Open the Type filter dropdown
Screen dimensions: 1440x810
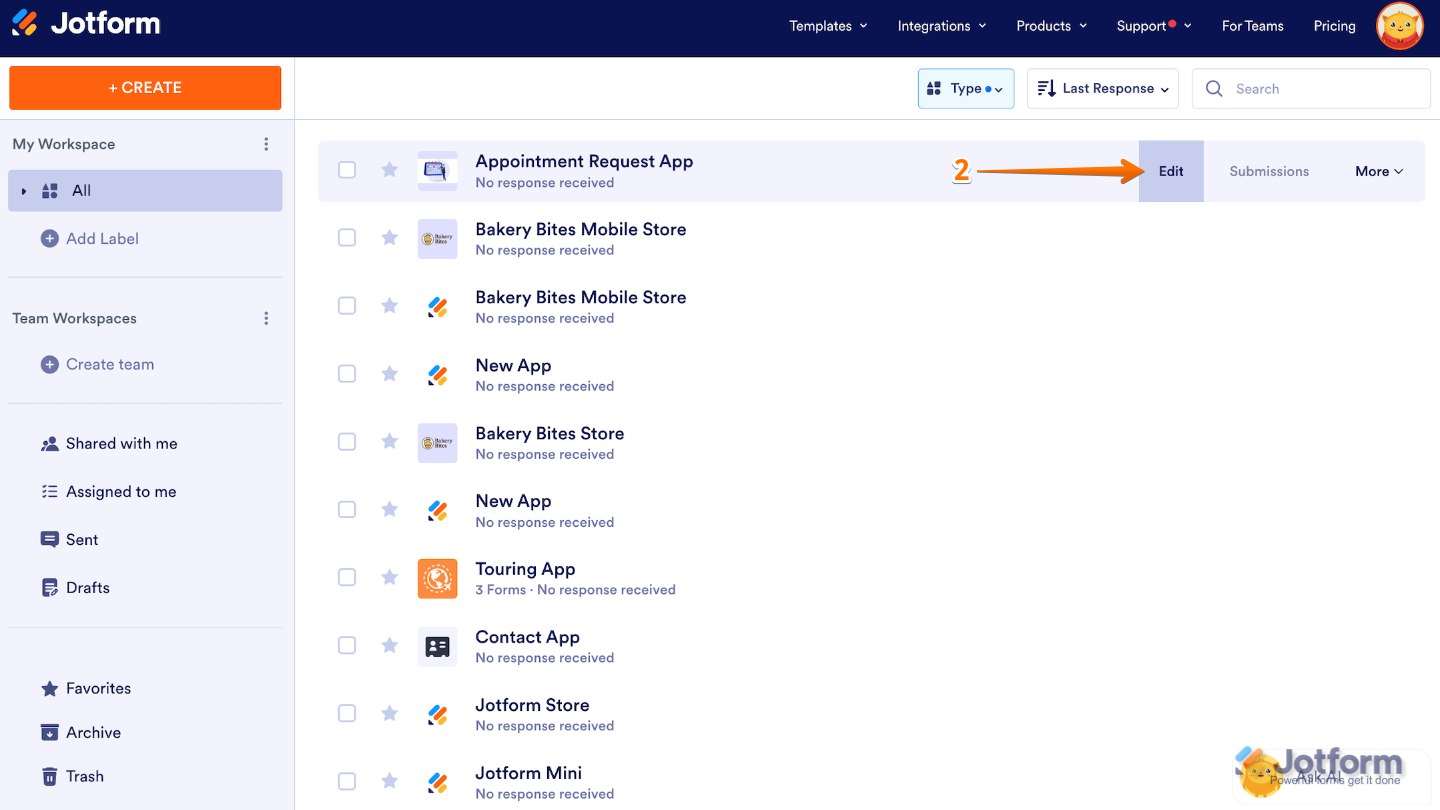pyautogui.click(x=965, y=89)
